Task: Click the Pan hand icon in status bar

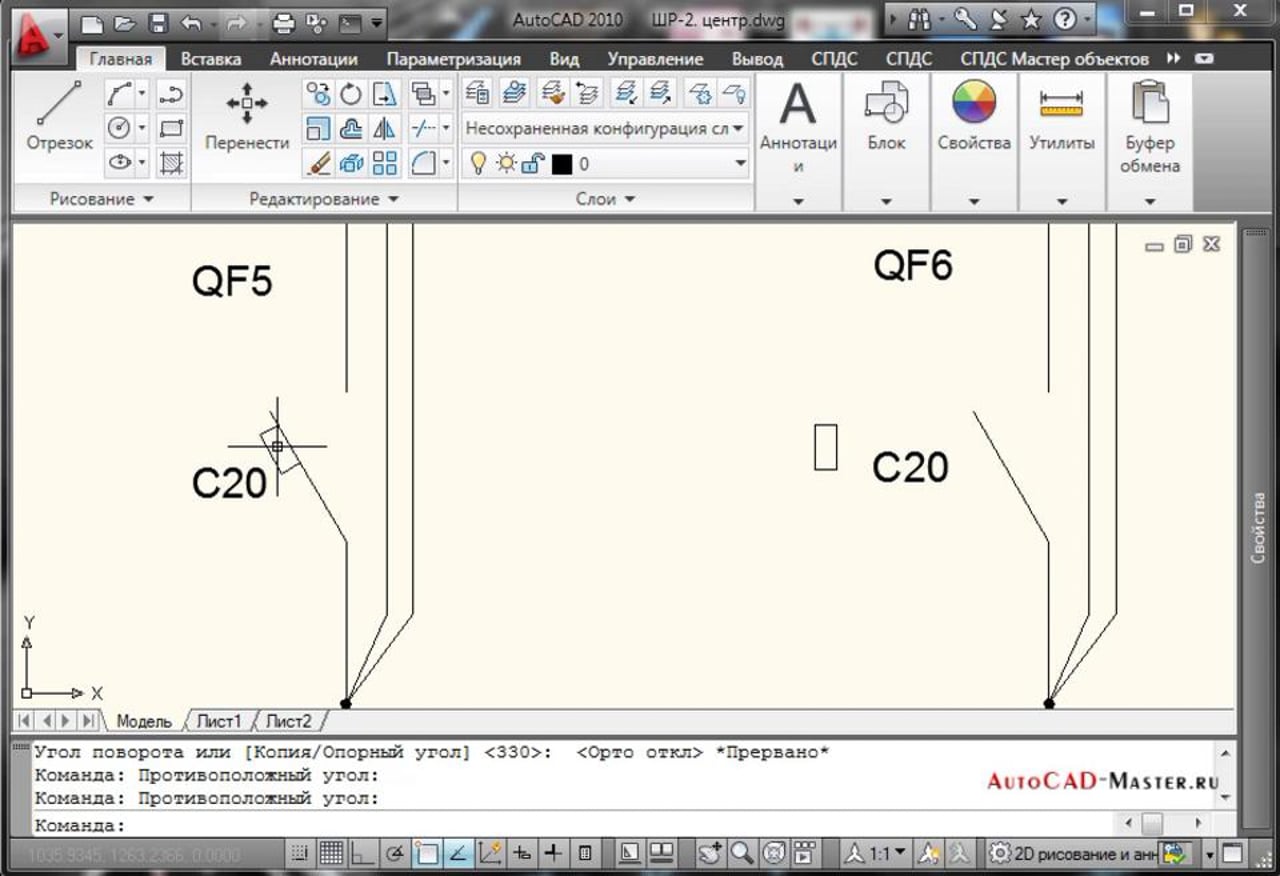Action: point(709,854)
